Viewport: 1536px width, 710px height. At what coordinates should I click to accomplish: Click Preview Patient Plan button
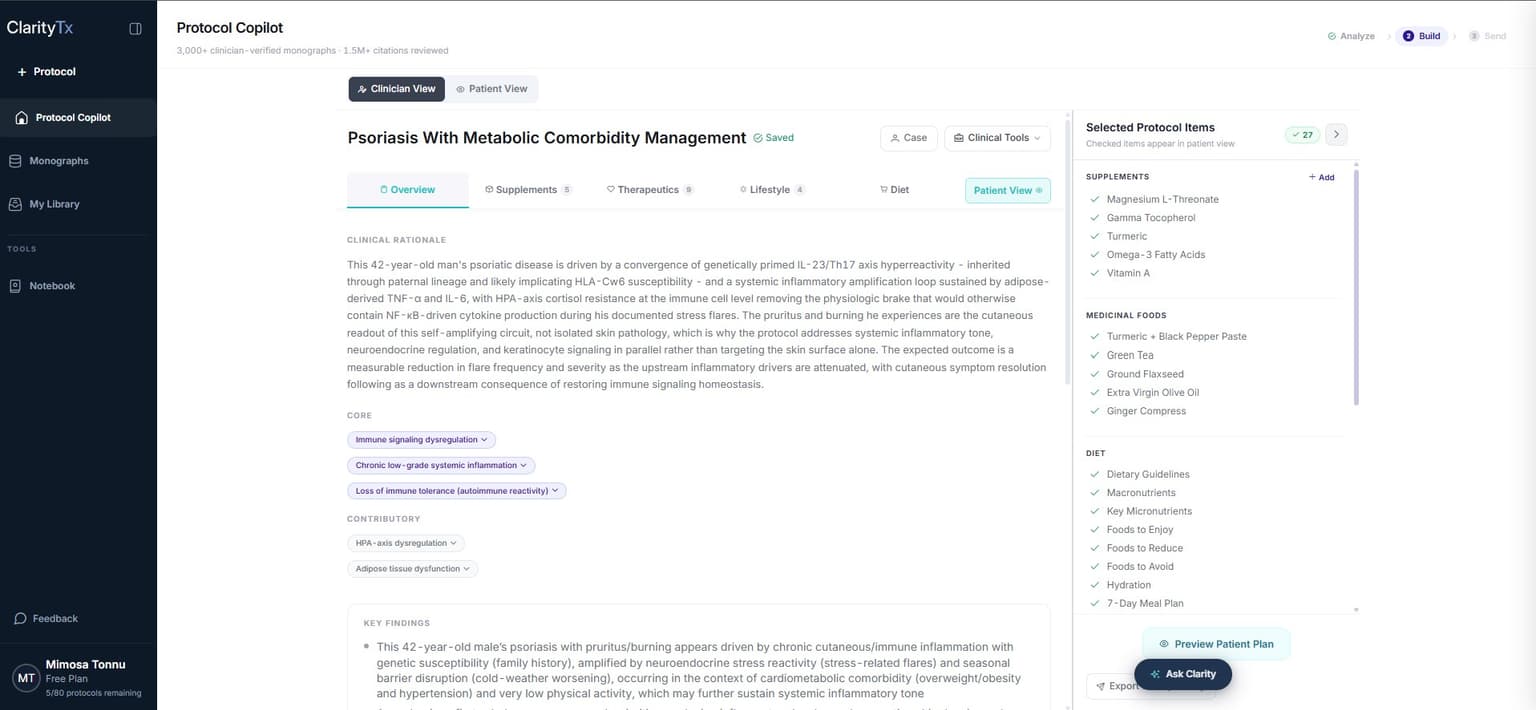(x=1216, y=644)
